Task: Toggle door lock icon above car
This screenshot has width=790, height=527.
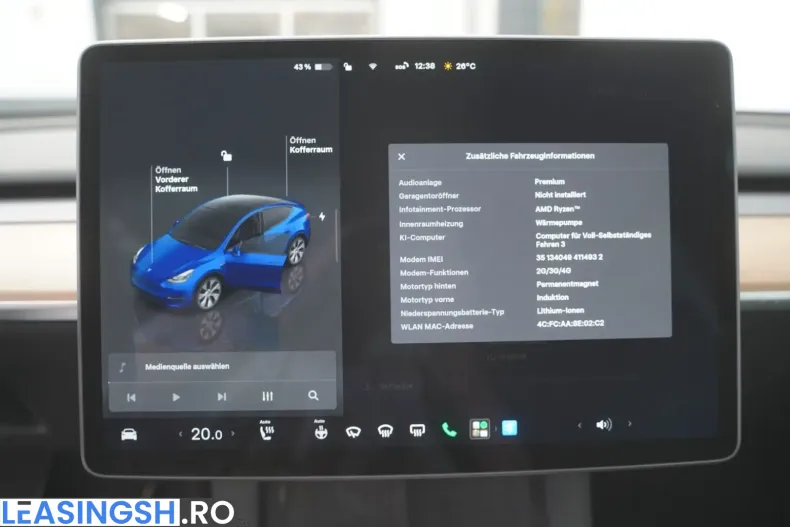Action: click(227, 156)
